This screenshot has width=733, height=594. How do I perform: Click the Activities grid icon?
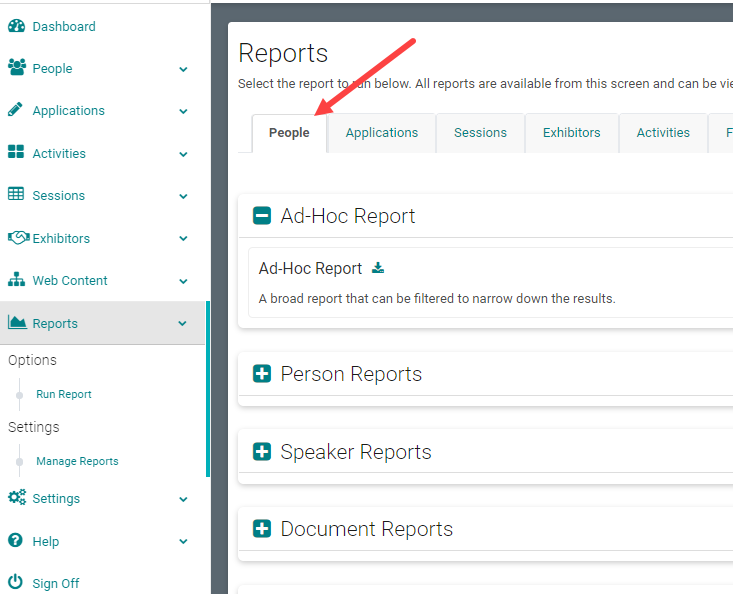click(x=16, y=153)
